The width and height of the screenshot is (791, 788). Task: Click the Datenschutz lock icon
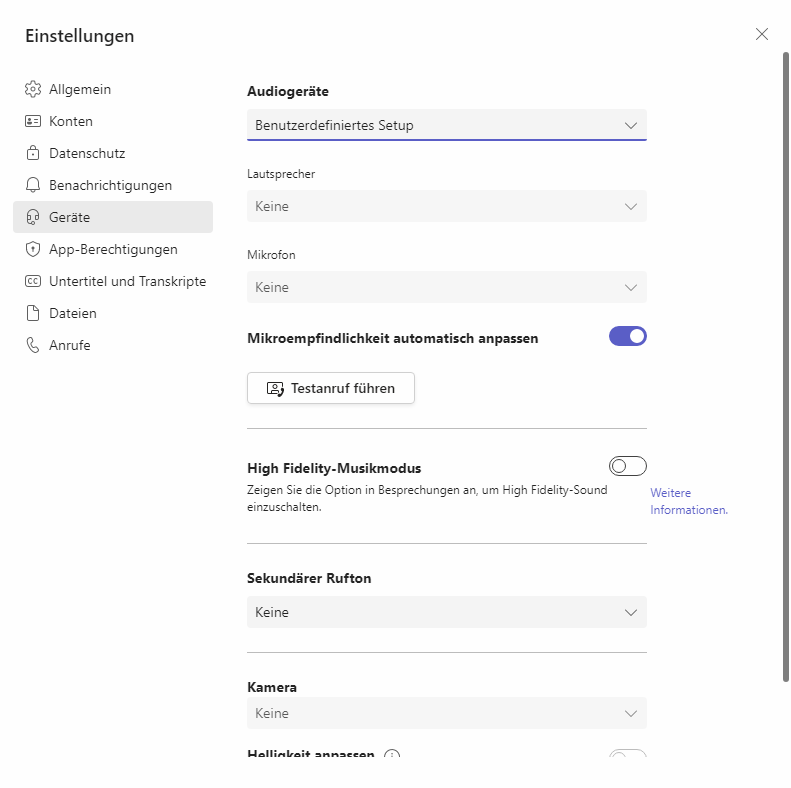pos(32,153)
